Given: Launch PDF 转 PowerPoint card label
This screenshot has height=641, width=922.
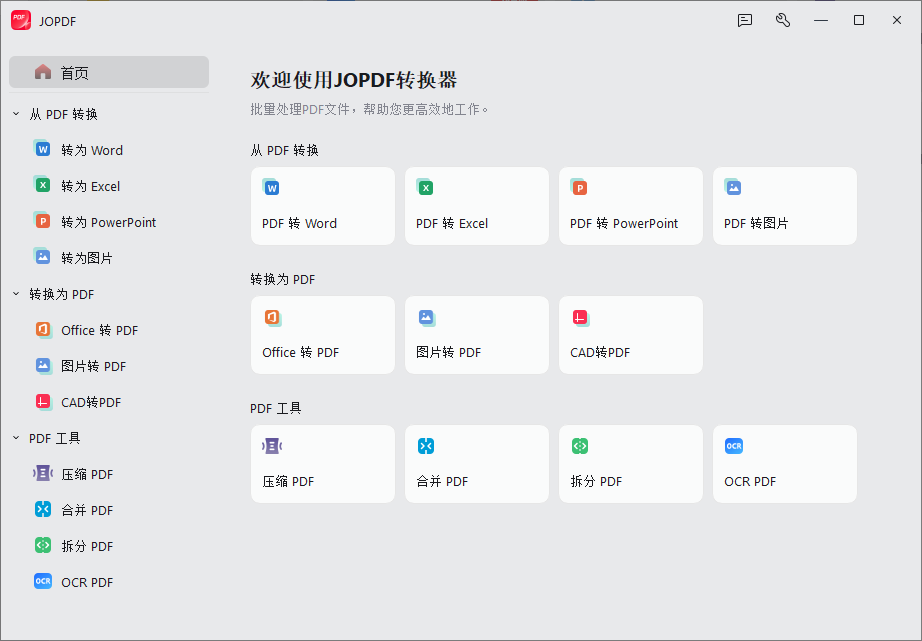Looking at the screenshot, I should click(x=624, y=223).
